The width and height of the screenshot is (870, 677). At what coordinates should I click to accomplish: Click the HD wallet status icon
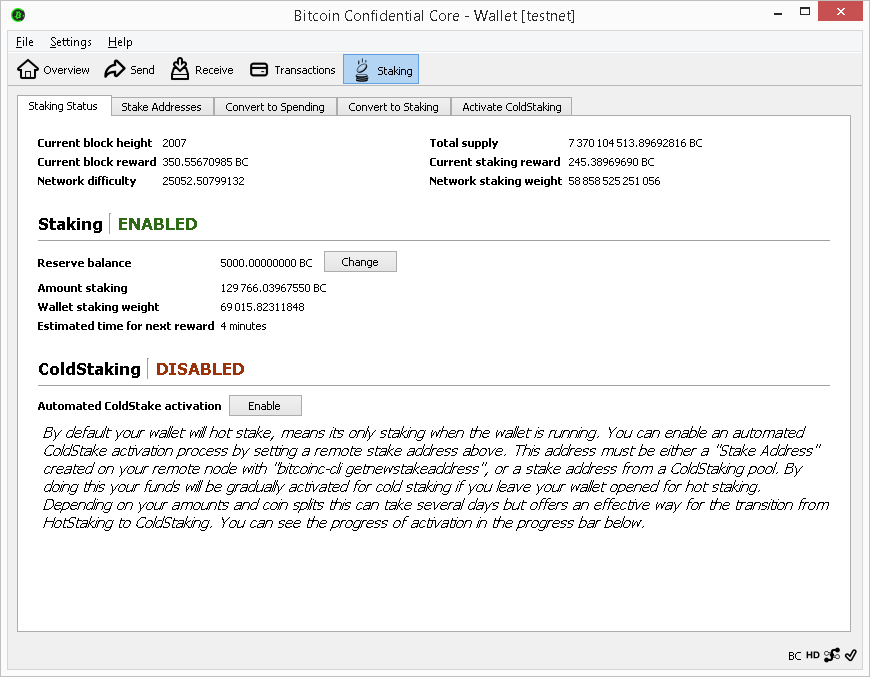pyautogui.click(x=812, y=655)
